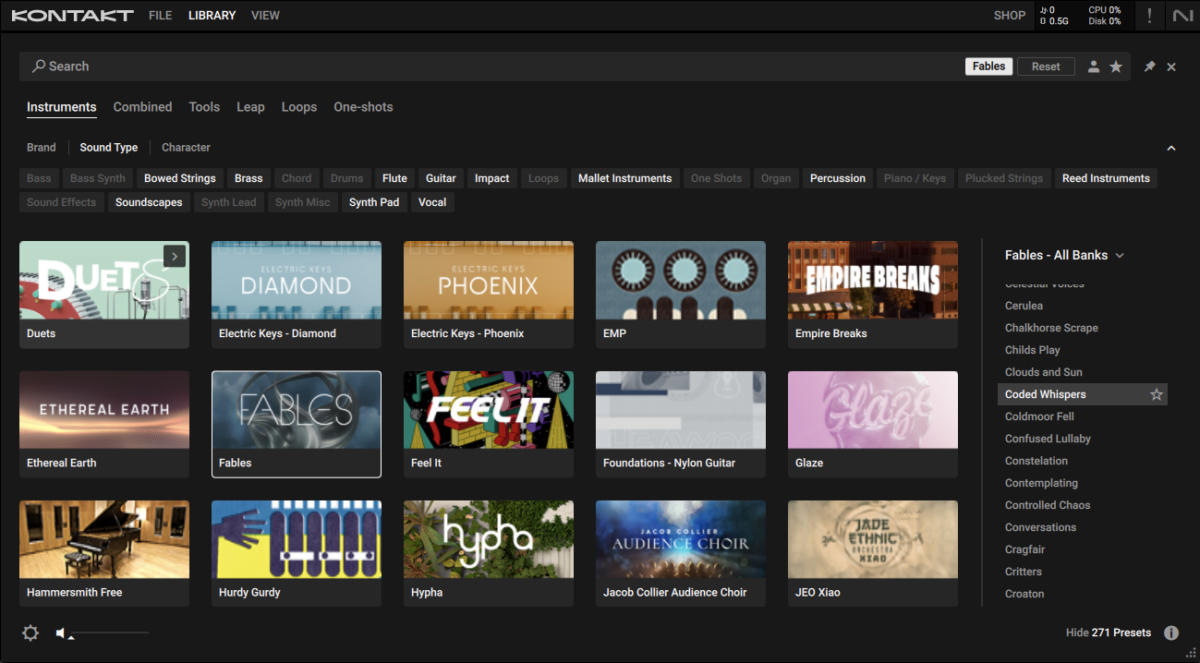
Task: Toggle the Reed Instruments tag filter
Action: pyautogui.click(x=1106, y=178)
